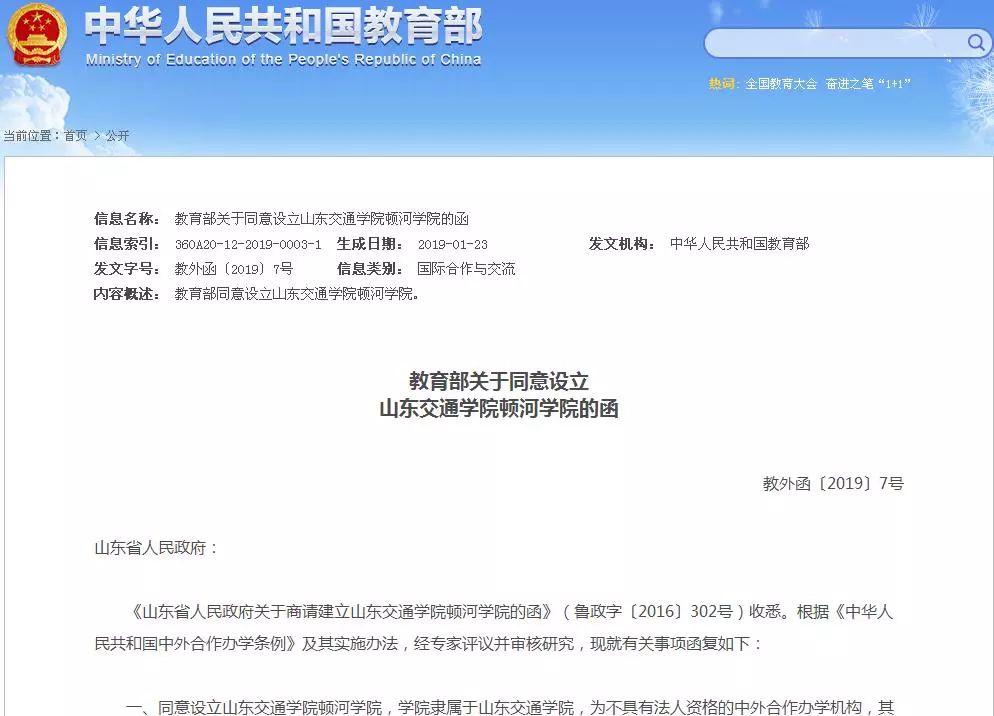Click 热词 label beside hot words
Image resolution: width=994 pixels, height=716 pixels.
tap(723, 84)
